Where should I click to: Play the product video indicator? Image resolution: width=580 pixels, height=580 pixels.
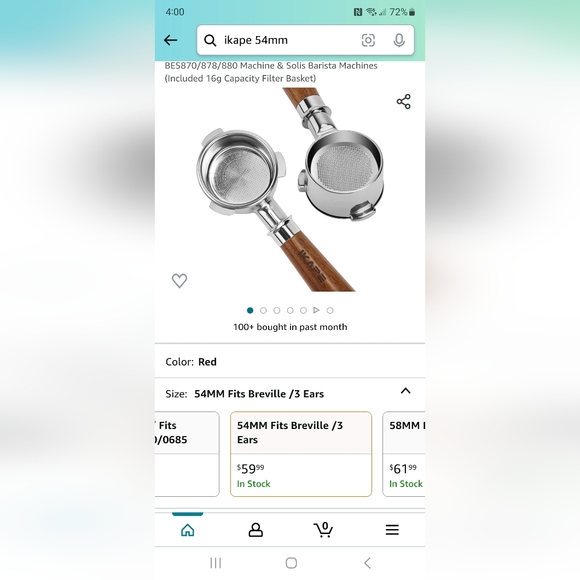pyautogui.click(x=316, y=310)
